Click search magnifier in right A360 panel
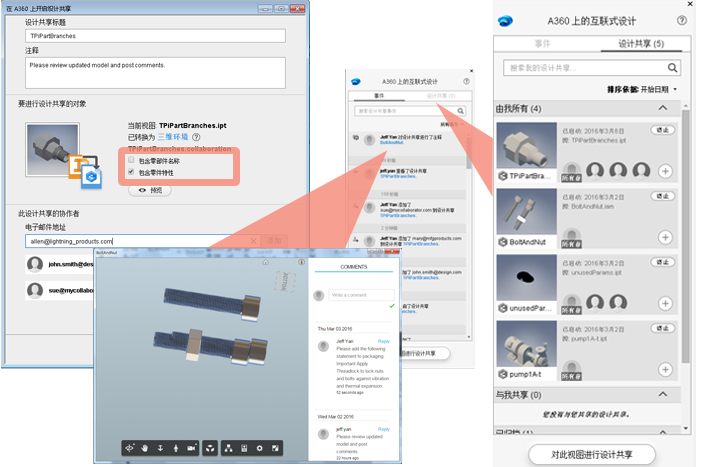This screenshot has height=467, width=701. (x=672, y=67)
